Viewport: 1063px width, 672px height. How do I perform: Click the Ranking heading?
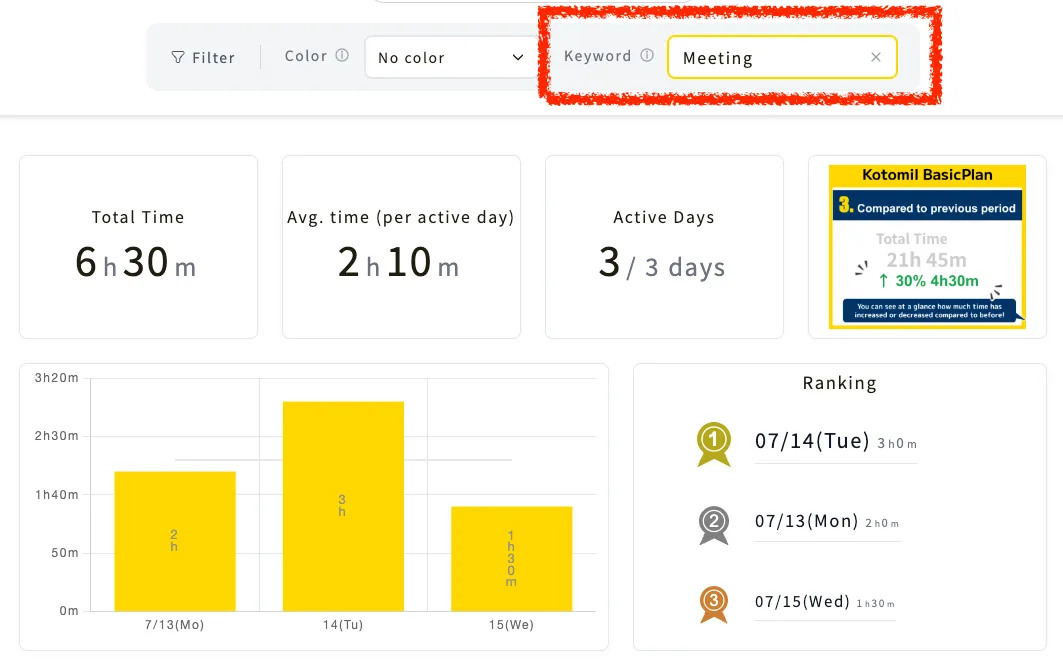839,383
